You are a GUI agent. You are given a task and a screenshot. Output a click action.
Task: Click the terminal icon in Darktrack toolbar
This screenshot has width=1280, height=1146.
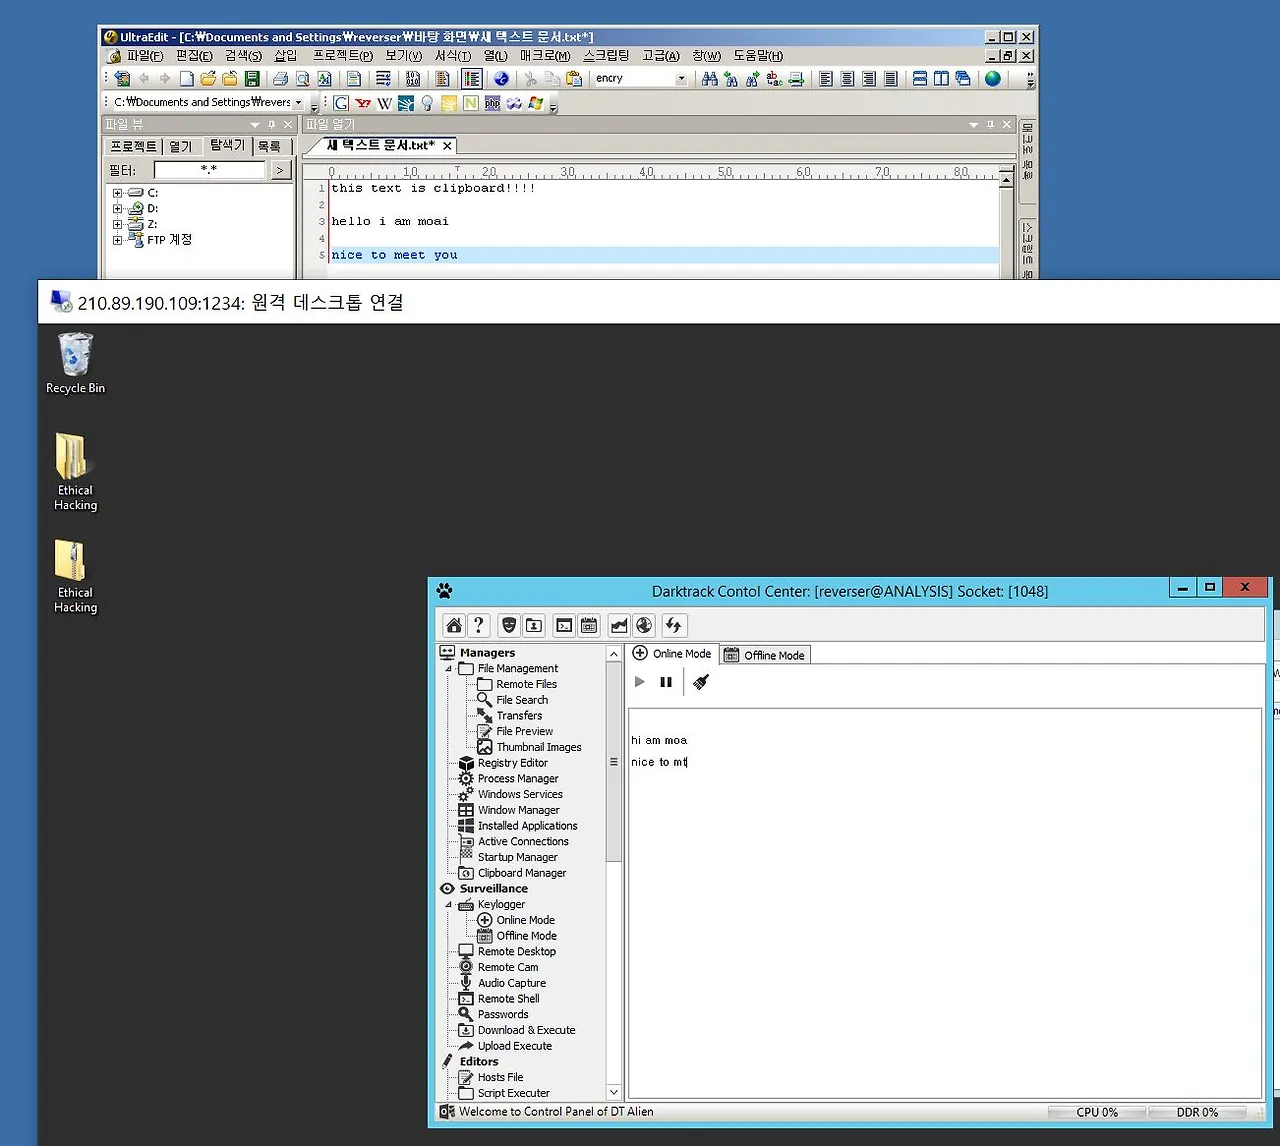click(564, 626)
